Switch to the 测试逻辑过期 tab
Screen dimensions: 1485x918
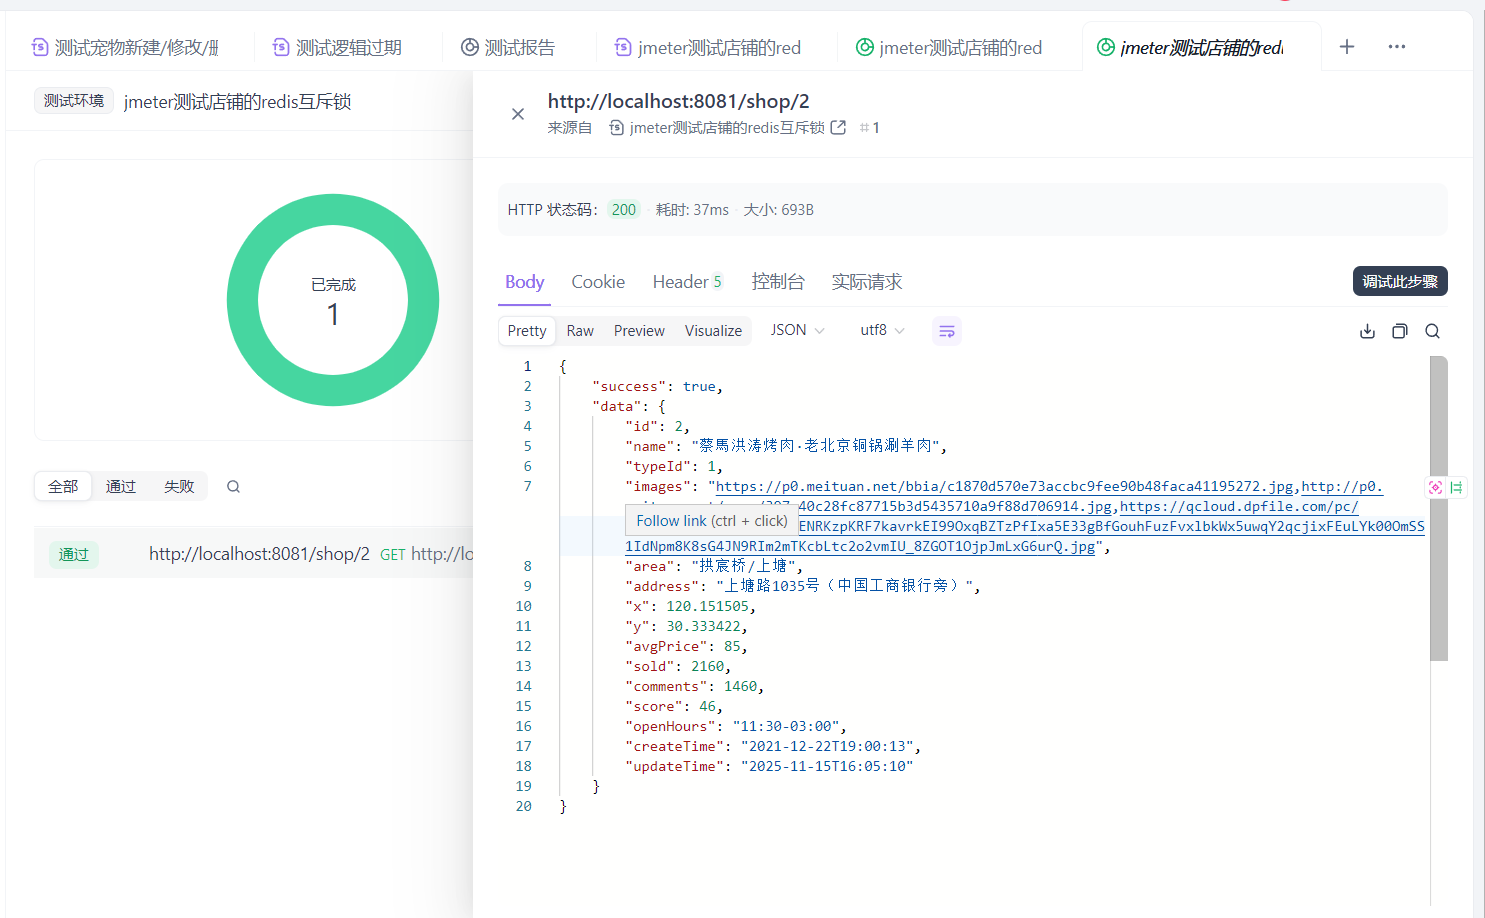click(x=337, y=47)
